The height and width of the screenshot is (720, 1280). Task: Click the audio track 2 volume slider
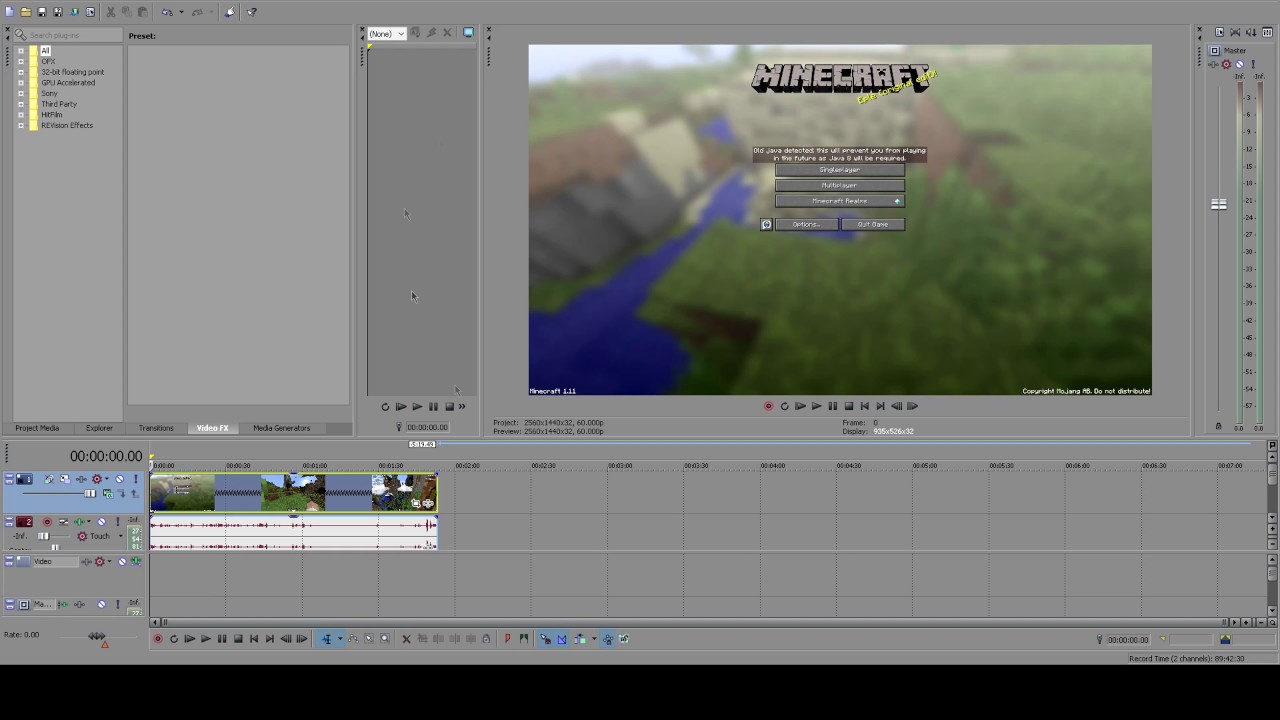[x=43, y=536]
